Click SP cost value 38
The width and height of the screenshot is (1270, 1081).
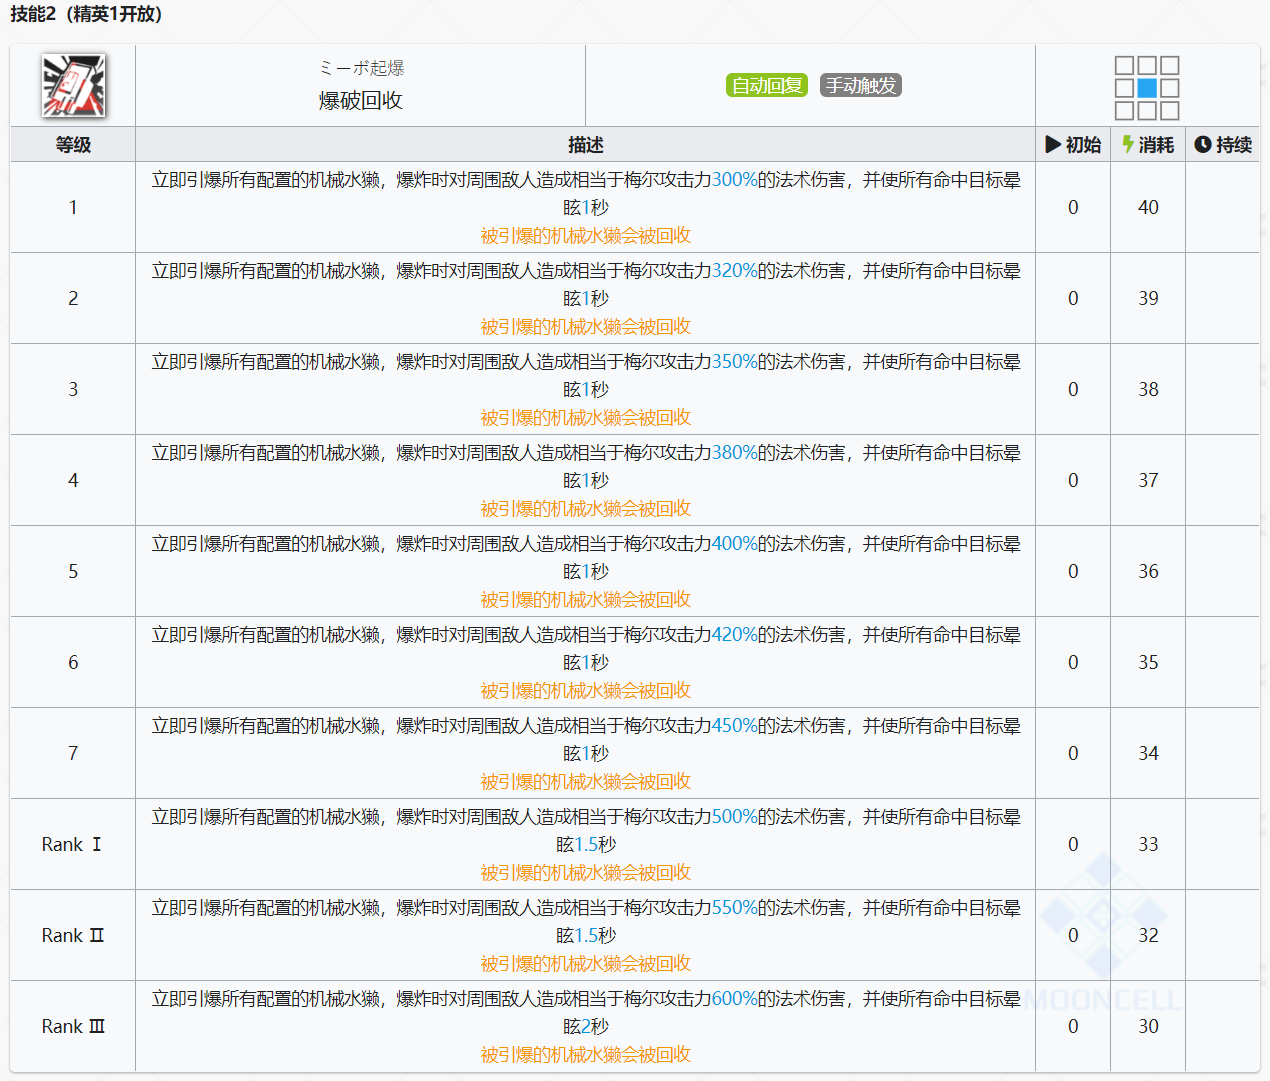click(1148, 389)
